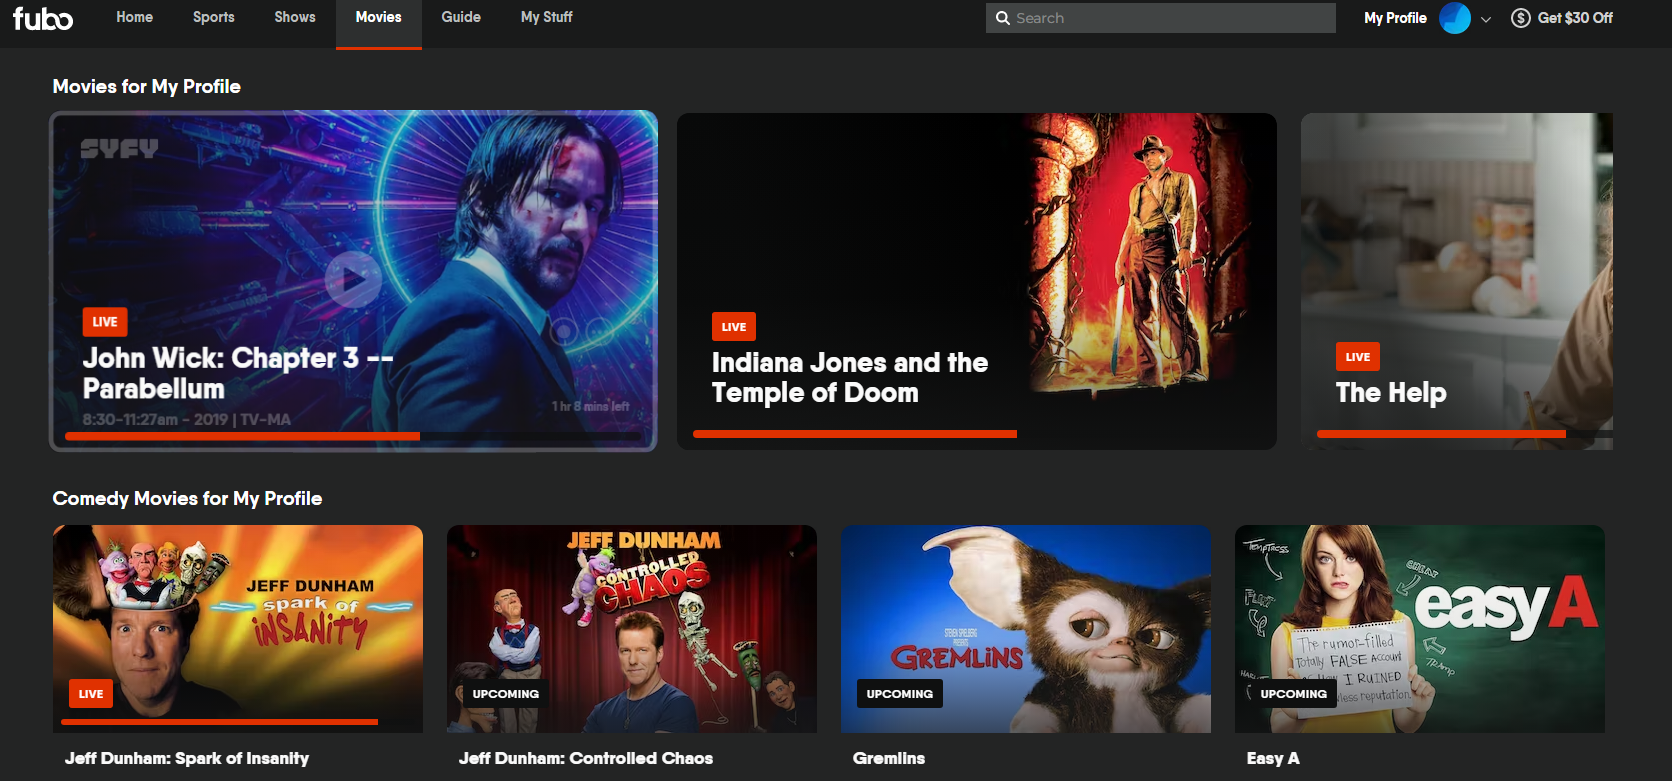The image size is (1672, 781).
Task: Click the UPCOMING badge on Gremlins
Action: pos(900,694)
